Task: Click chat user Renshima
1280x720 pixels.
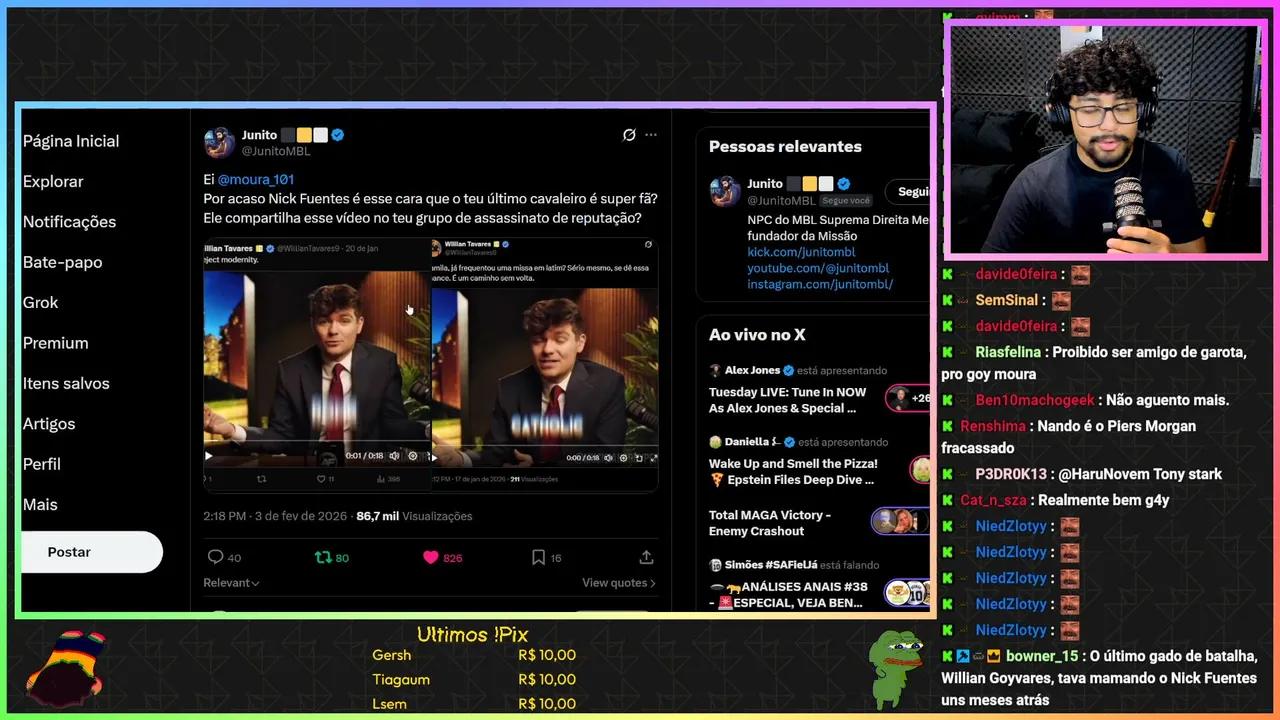Action: point(993,426)
